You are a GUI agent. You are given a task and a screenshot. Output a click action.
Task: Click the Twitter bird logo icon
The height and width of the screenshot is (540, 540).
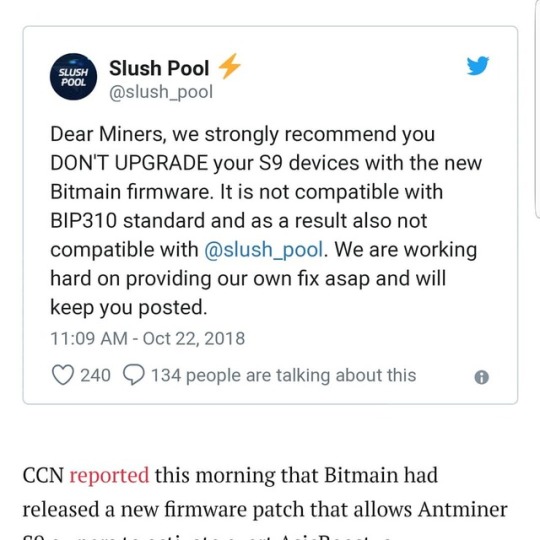[x=478, y=65]
